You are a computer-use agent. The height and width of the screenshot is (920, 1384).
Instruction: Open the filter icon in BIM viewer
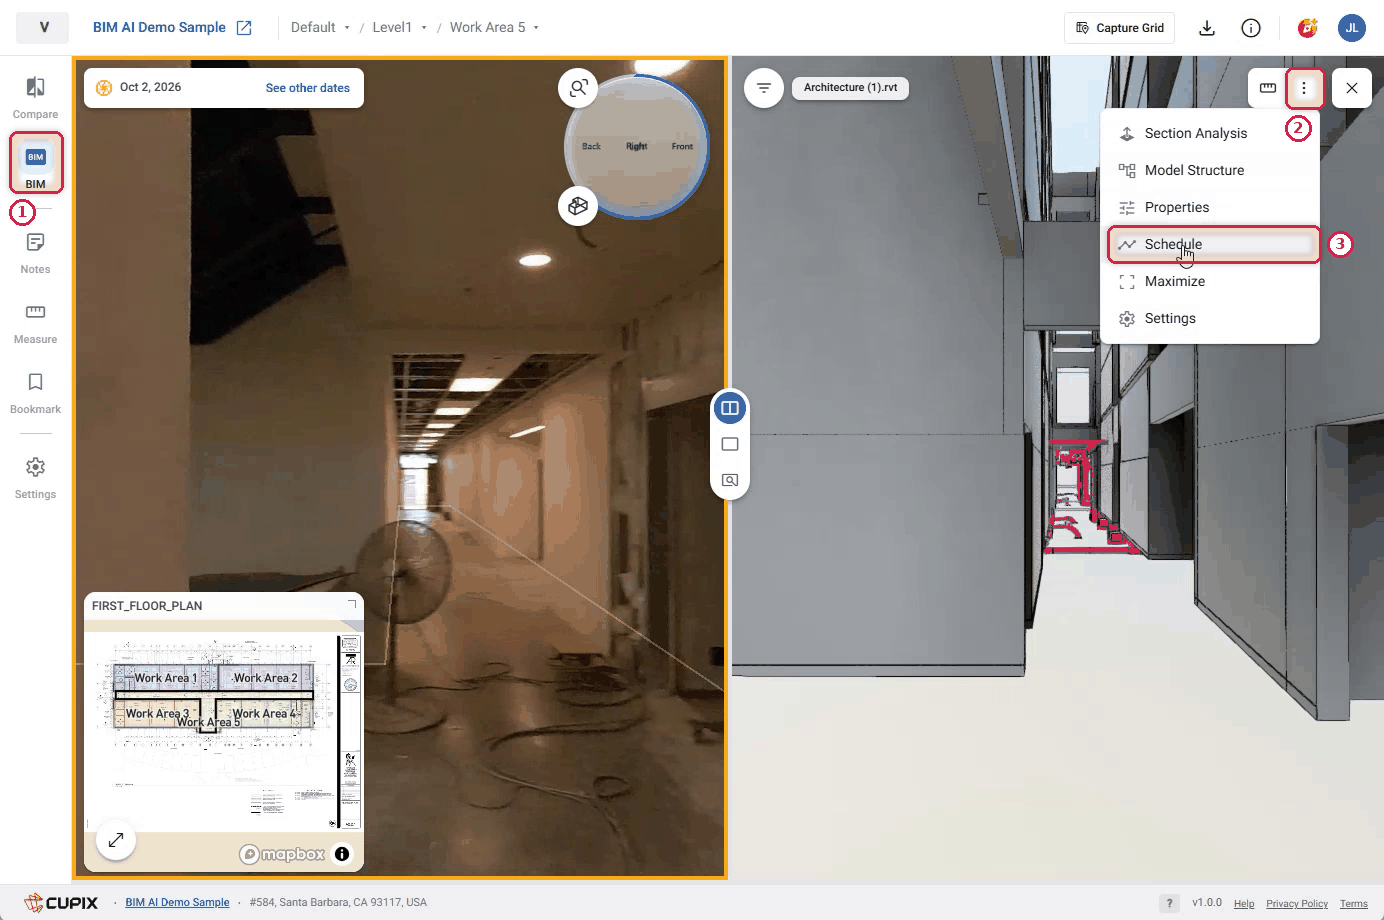coord(764,88)
